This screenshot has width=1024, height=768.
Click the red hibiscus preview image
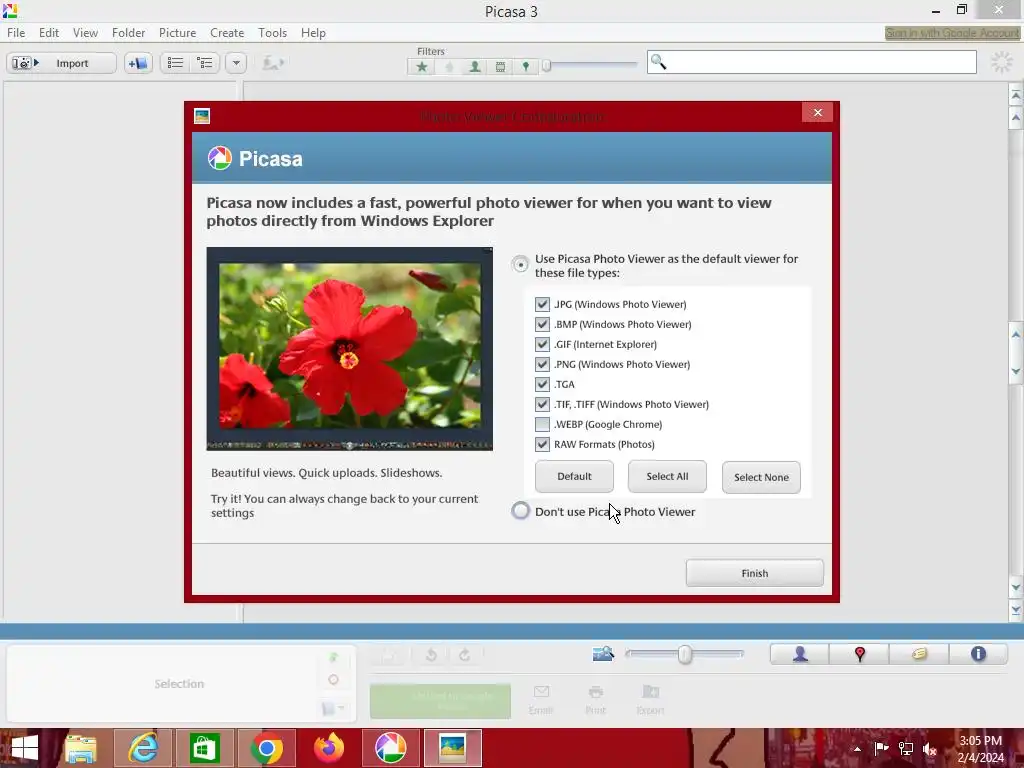click(x=349, y=349)
